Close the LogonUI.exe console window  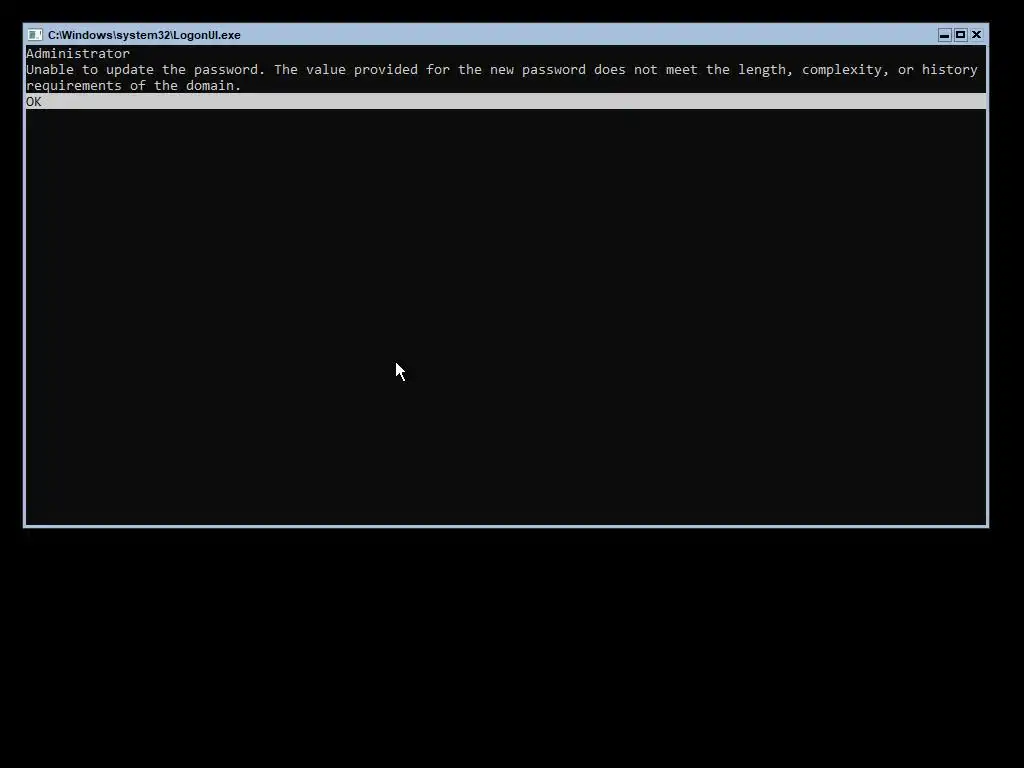coord(976,35)
